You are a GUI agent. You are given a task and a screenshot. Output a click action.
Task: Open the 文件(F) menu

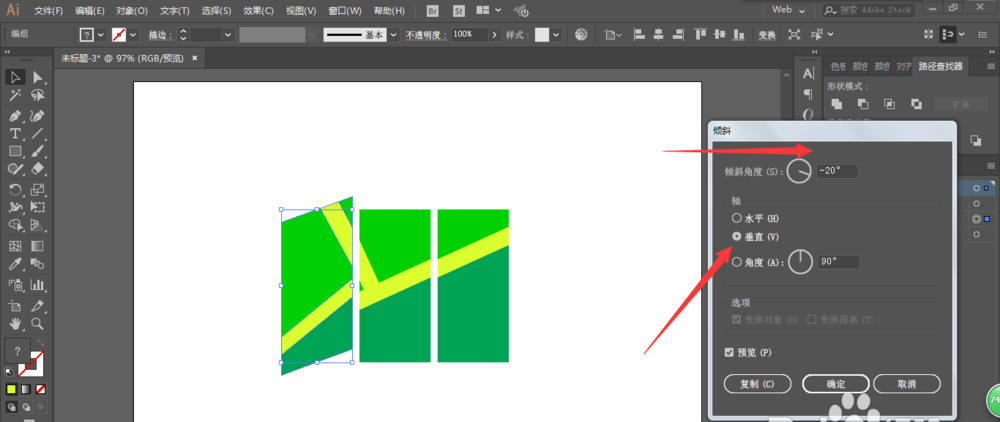[48, 11]
